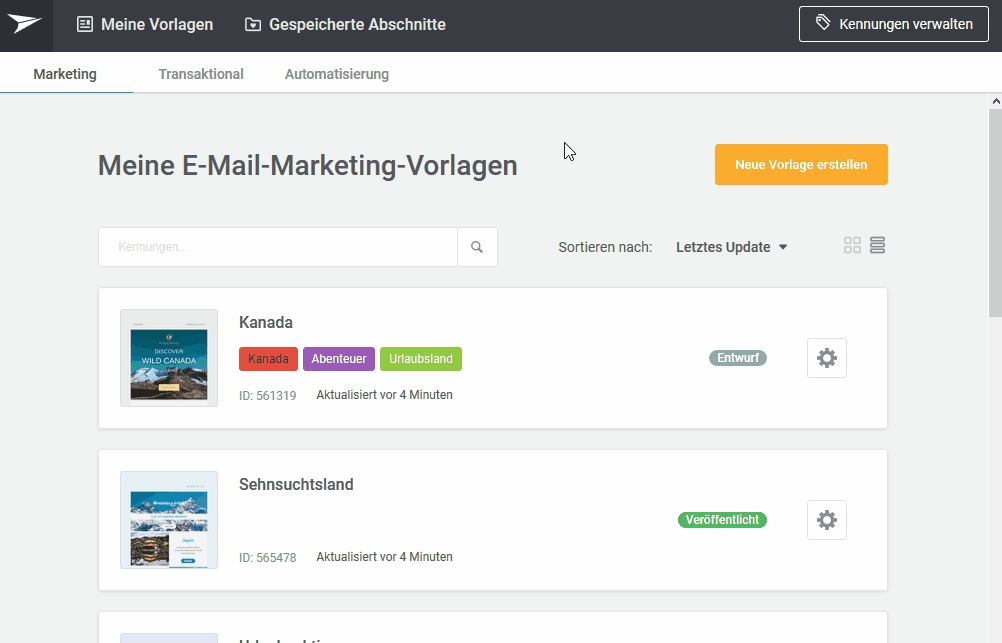Open the Sehnsuchtsland template thumbnail
1002x643 pixels.
point(169,520)
